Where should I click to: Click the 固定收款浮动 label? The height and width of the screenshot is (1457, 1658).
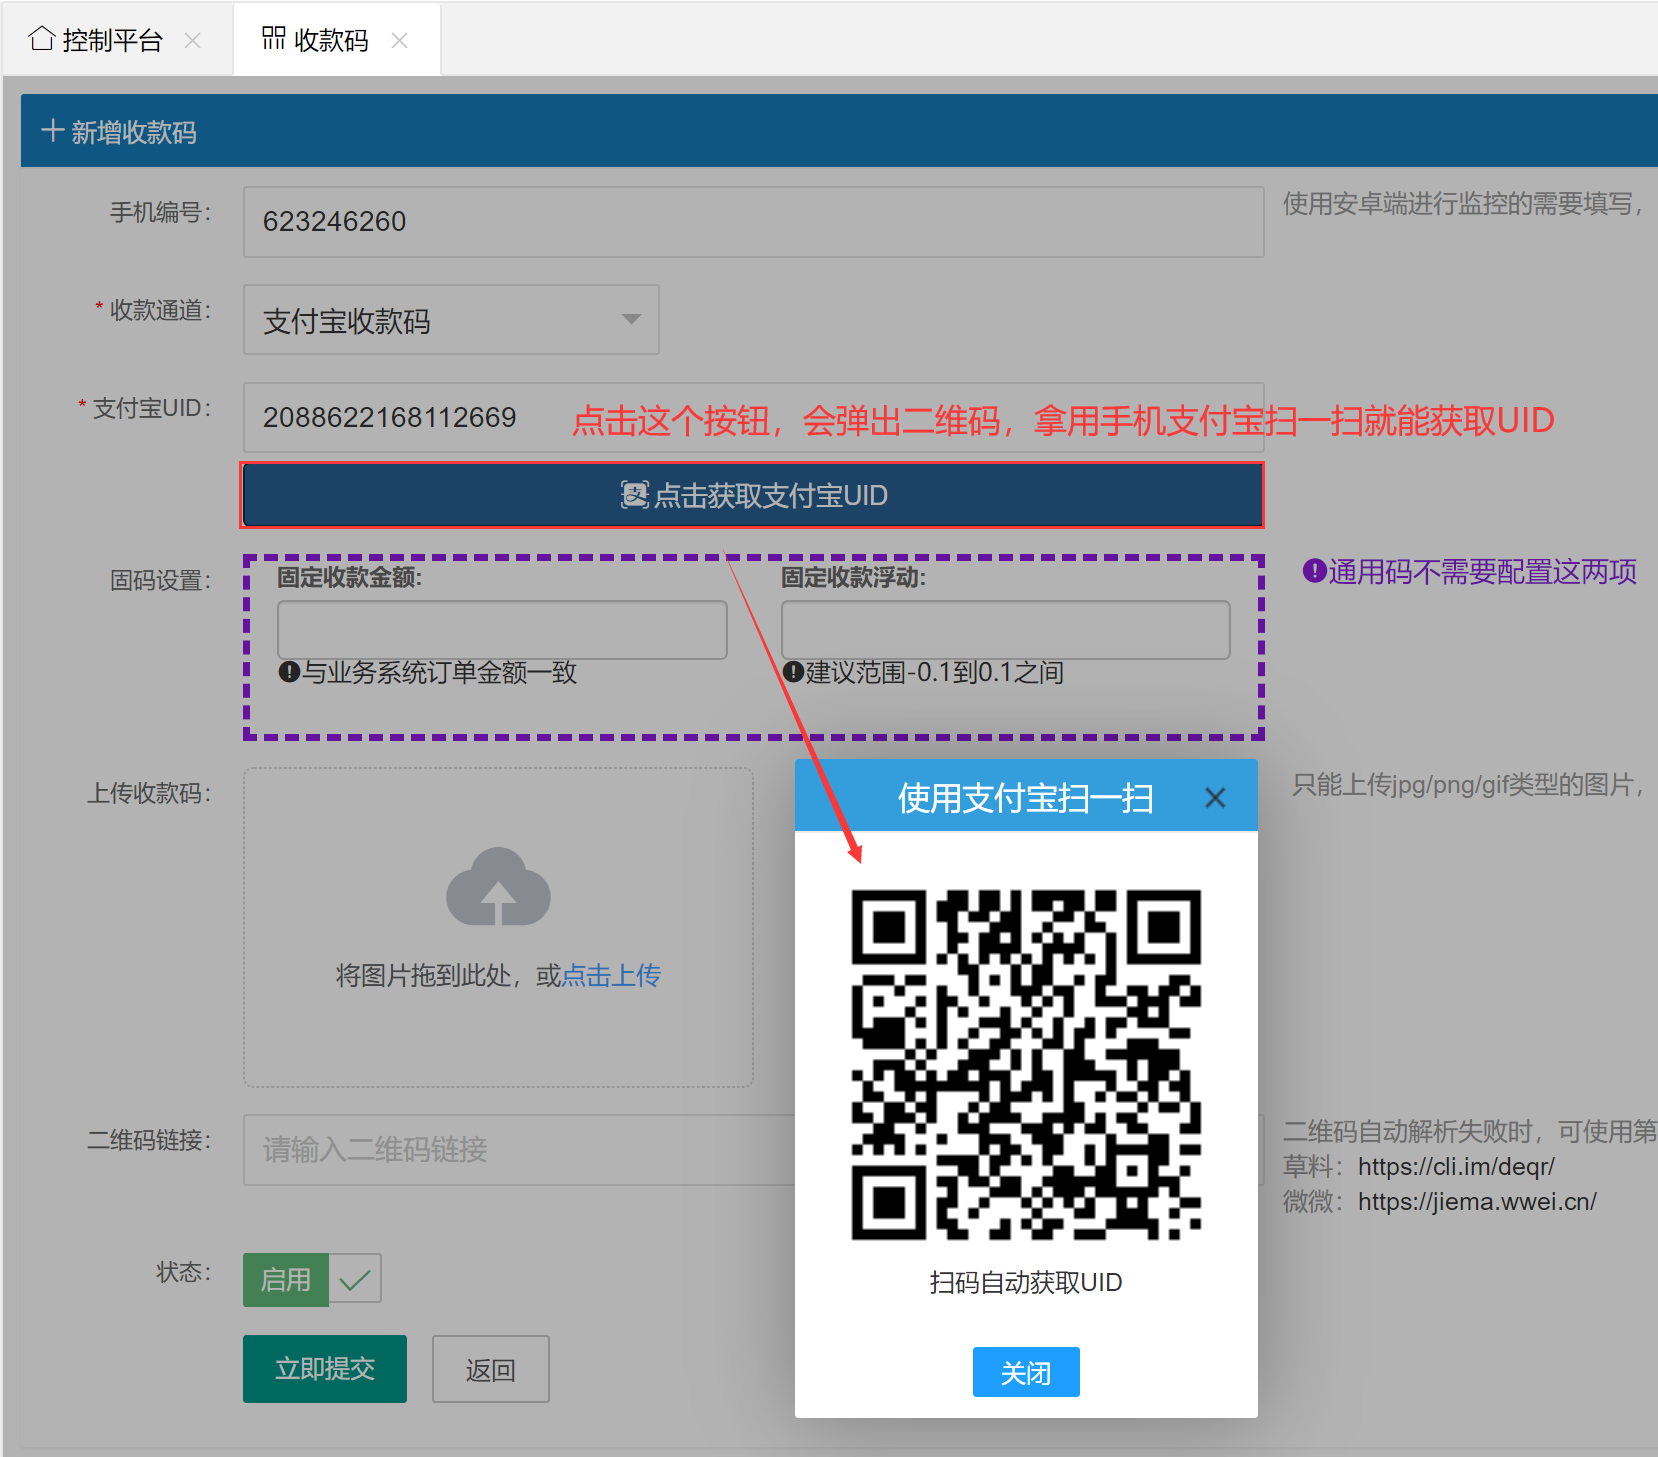pos(854,577)
